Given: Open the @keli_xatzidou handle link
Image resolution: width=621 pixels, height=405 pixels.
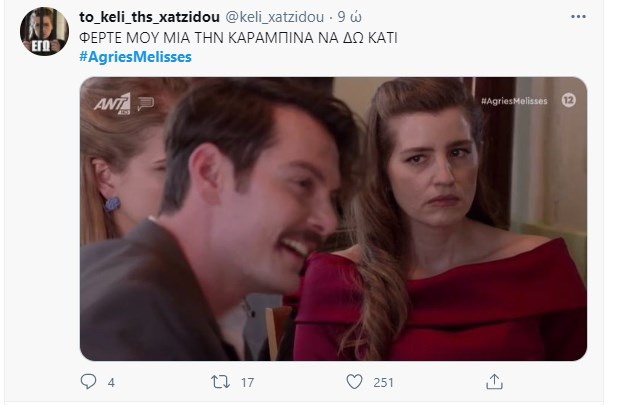Looking at the screenshot, I should point(274,17).
